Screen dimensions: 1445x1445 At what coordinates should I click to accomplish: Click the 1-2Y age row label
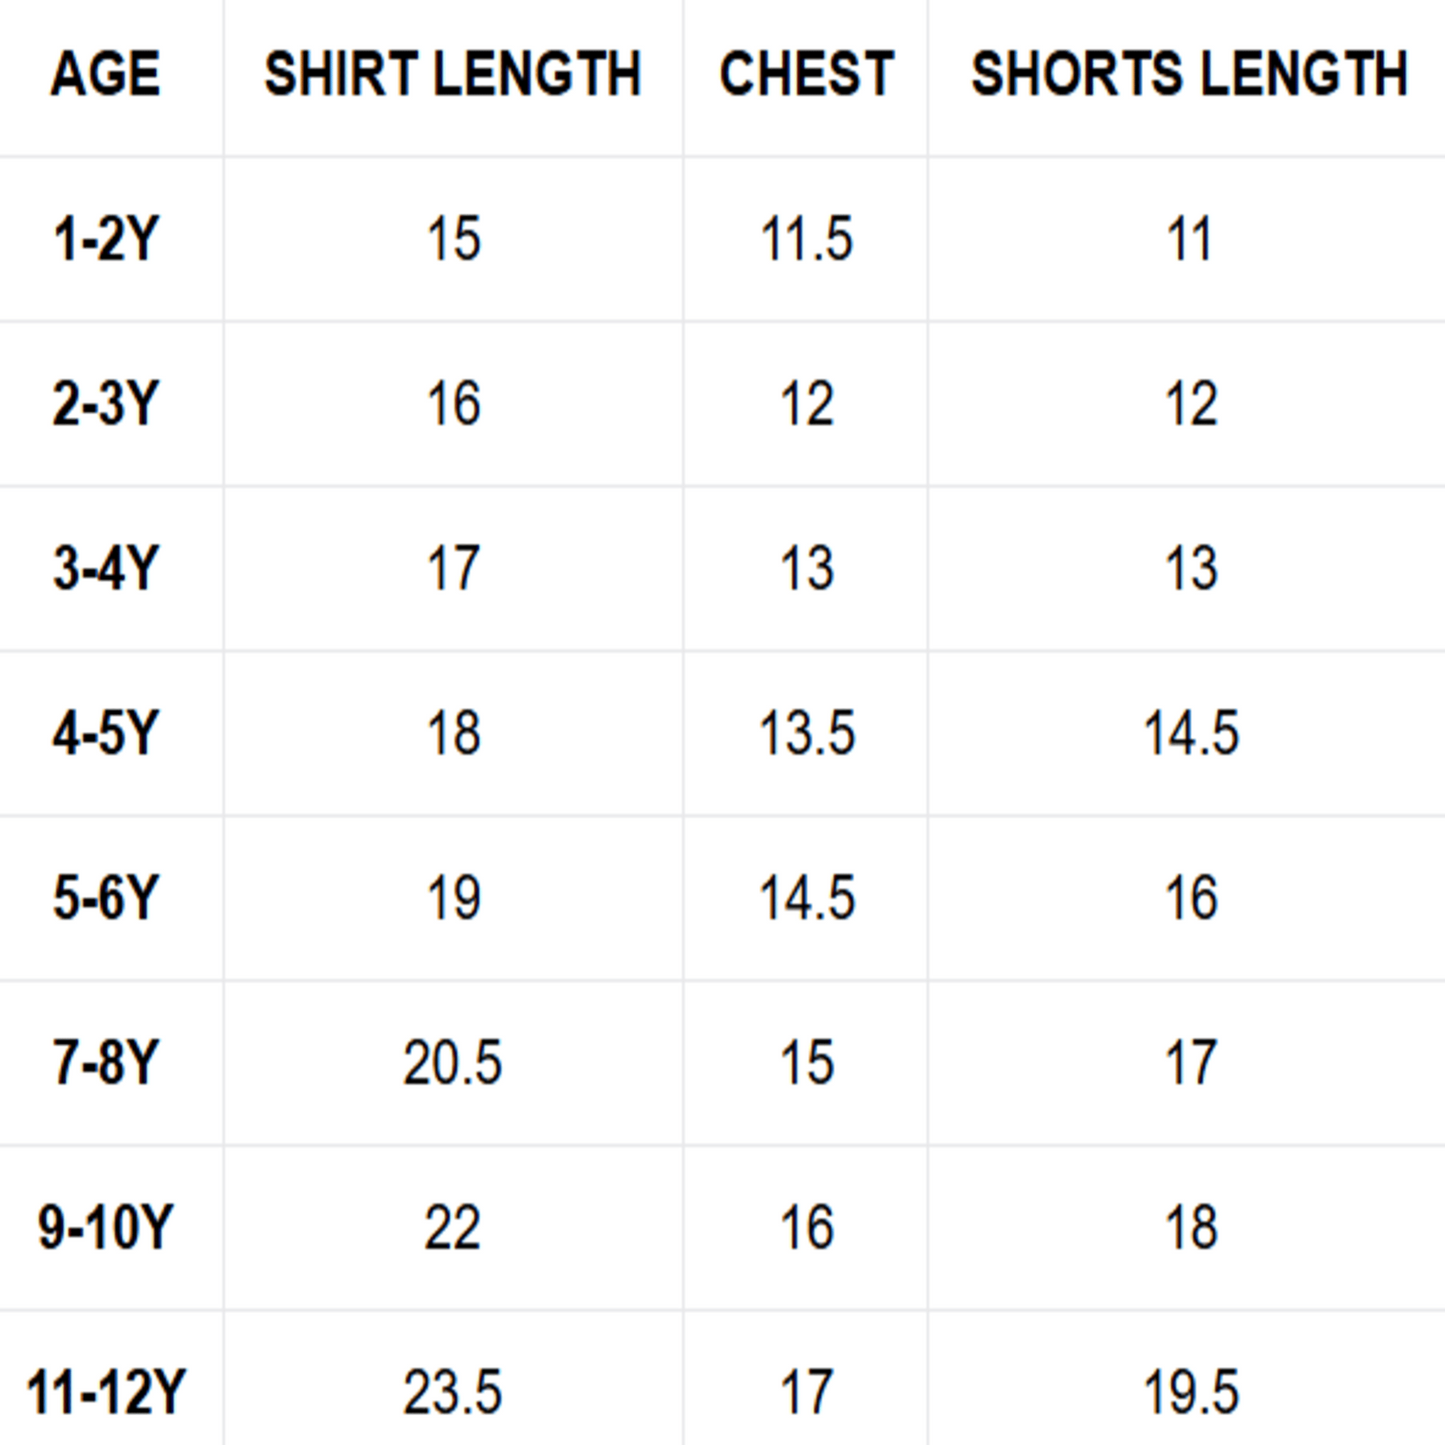(105, 239)
